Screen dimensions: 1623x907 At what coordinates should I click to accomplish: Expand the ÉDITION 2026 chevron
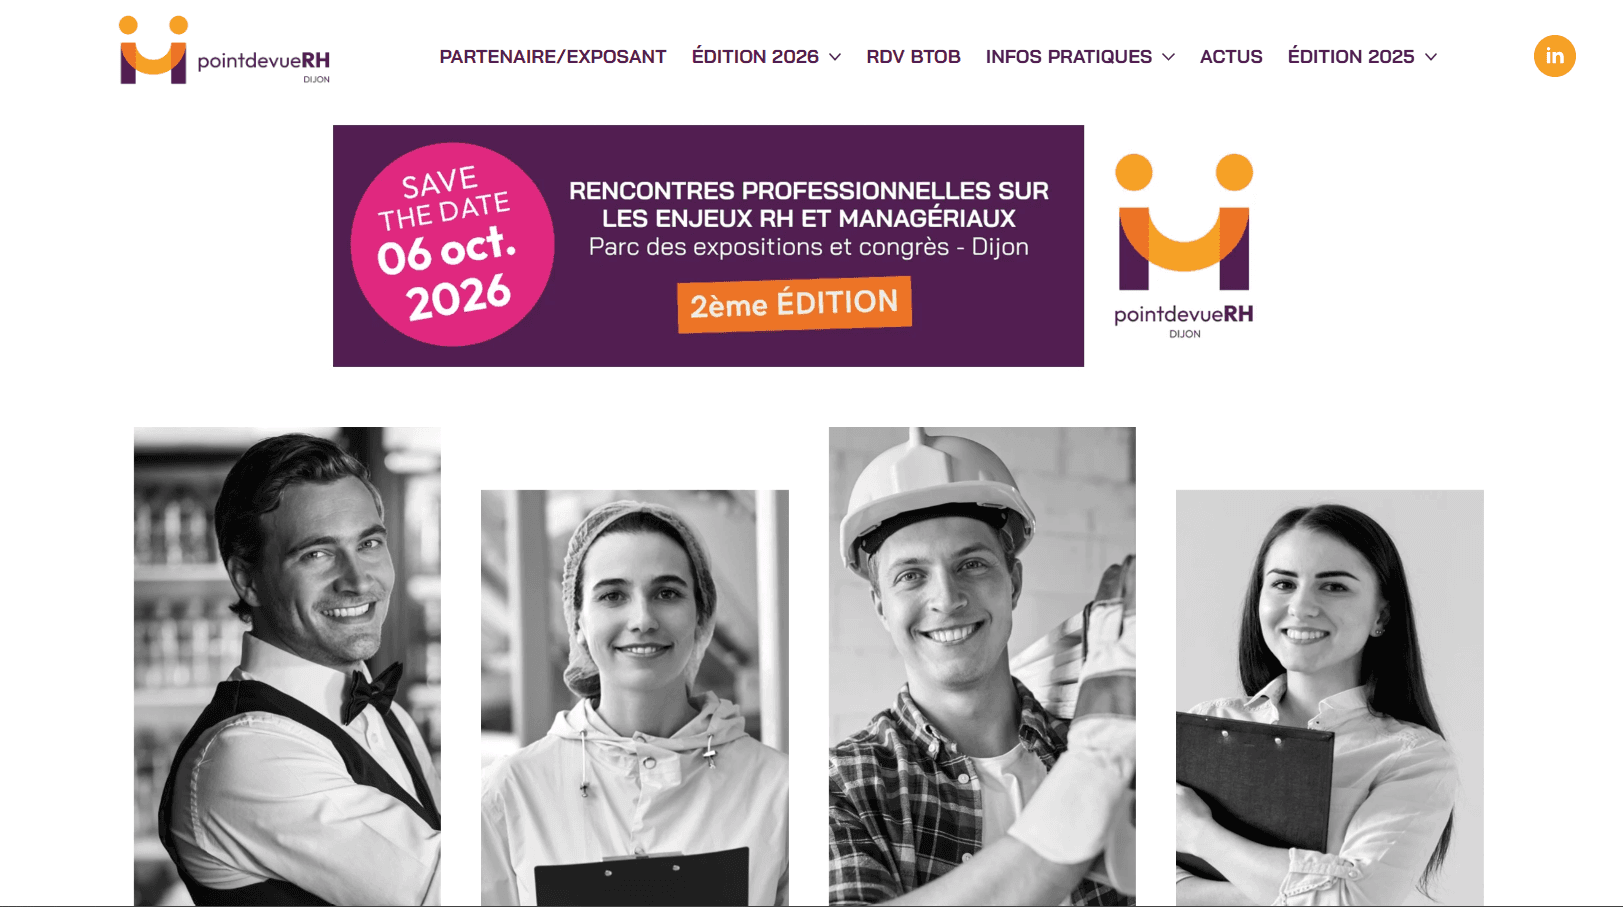pos(835,57)
